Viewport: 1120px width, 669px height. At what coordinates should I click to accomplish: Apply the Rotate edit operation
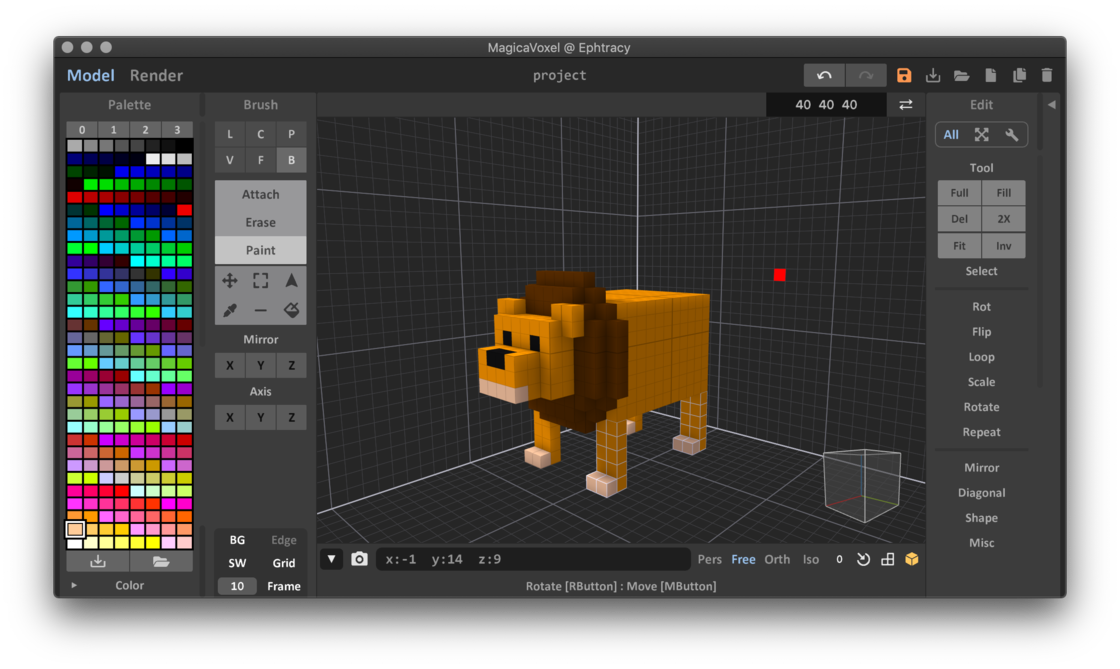click(x=981, y=407)
